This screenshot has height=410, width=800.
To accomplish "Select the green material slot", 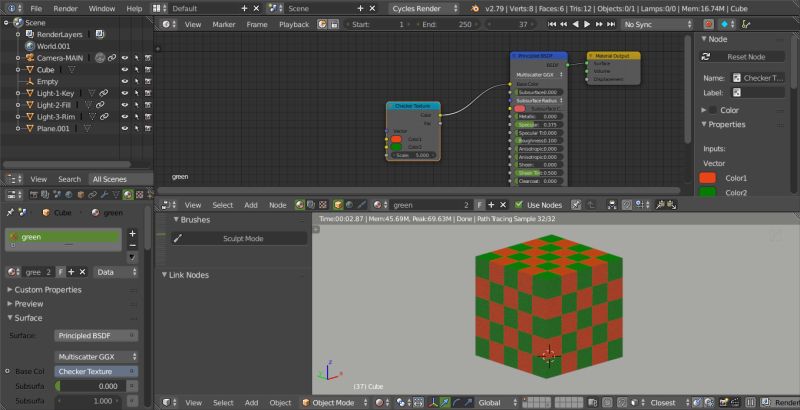I will coord(63,237).
